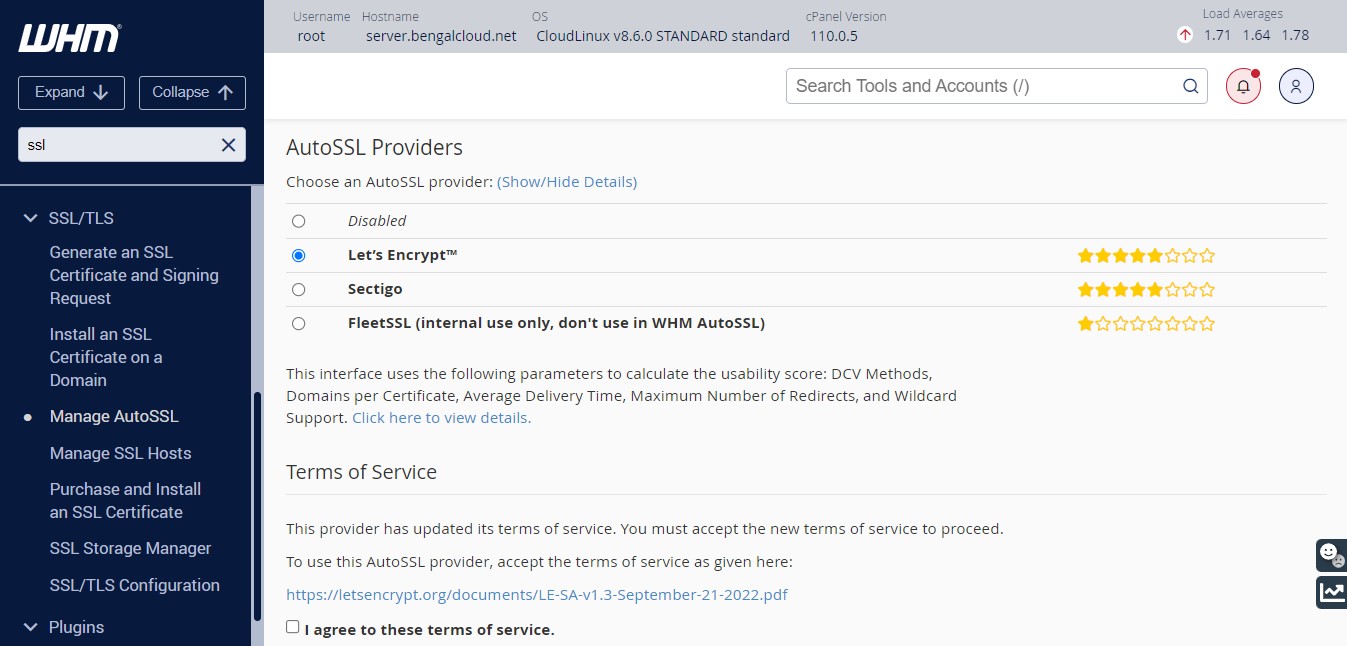
Task: Open the Let's Encrypt terms PDF link
Action: [536, 594]
